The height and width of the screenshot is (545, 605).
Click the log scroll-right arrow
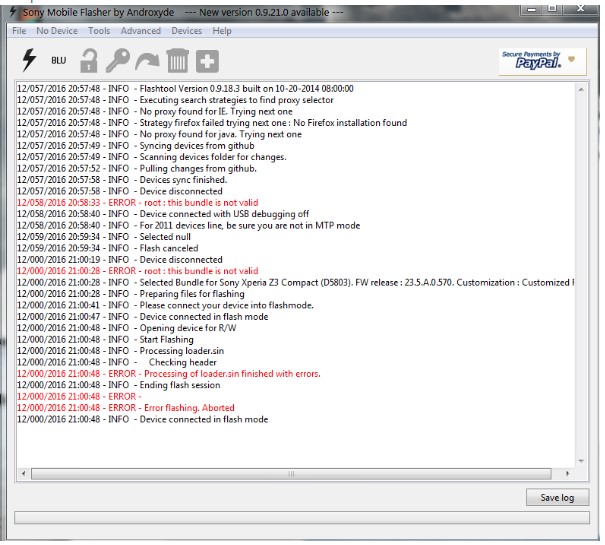(x=569, y=473)
